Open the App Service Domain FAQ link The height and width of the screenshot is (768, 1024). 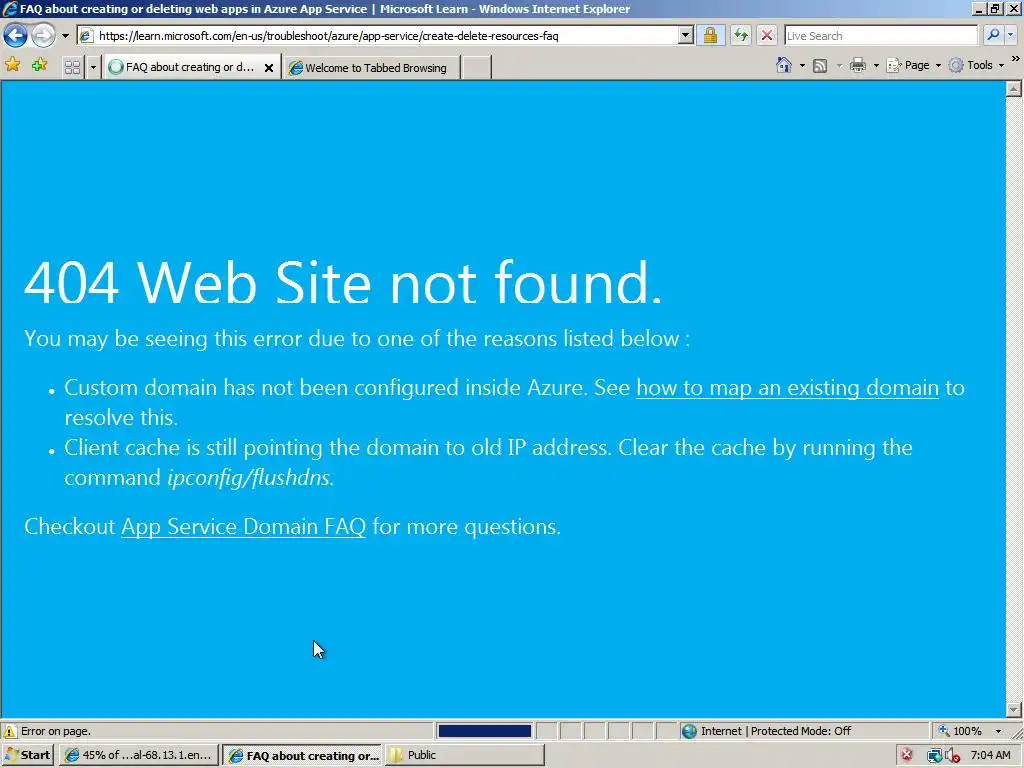click(244, 526)
